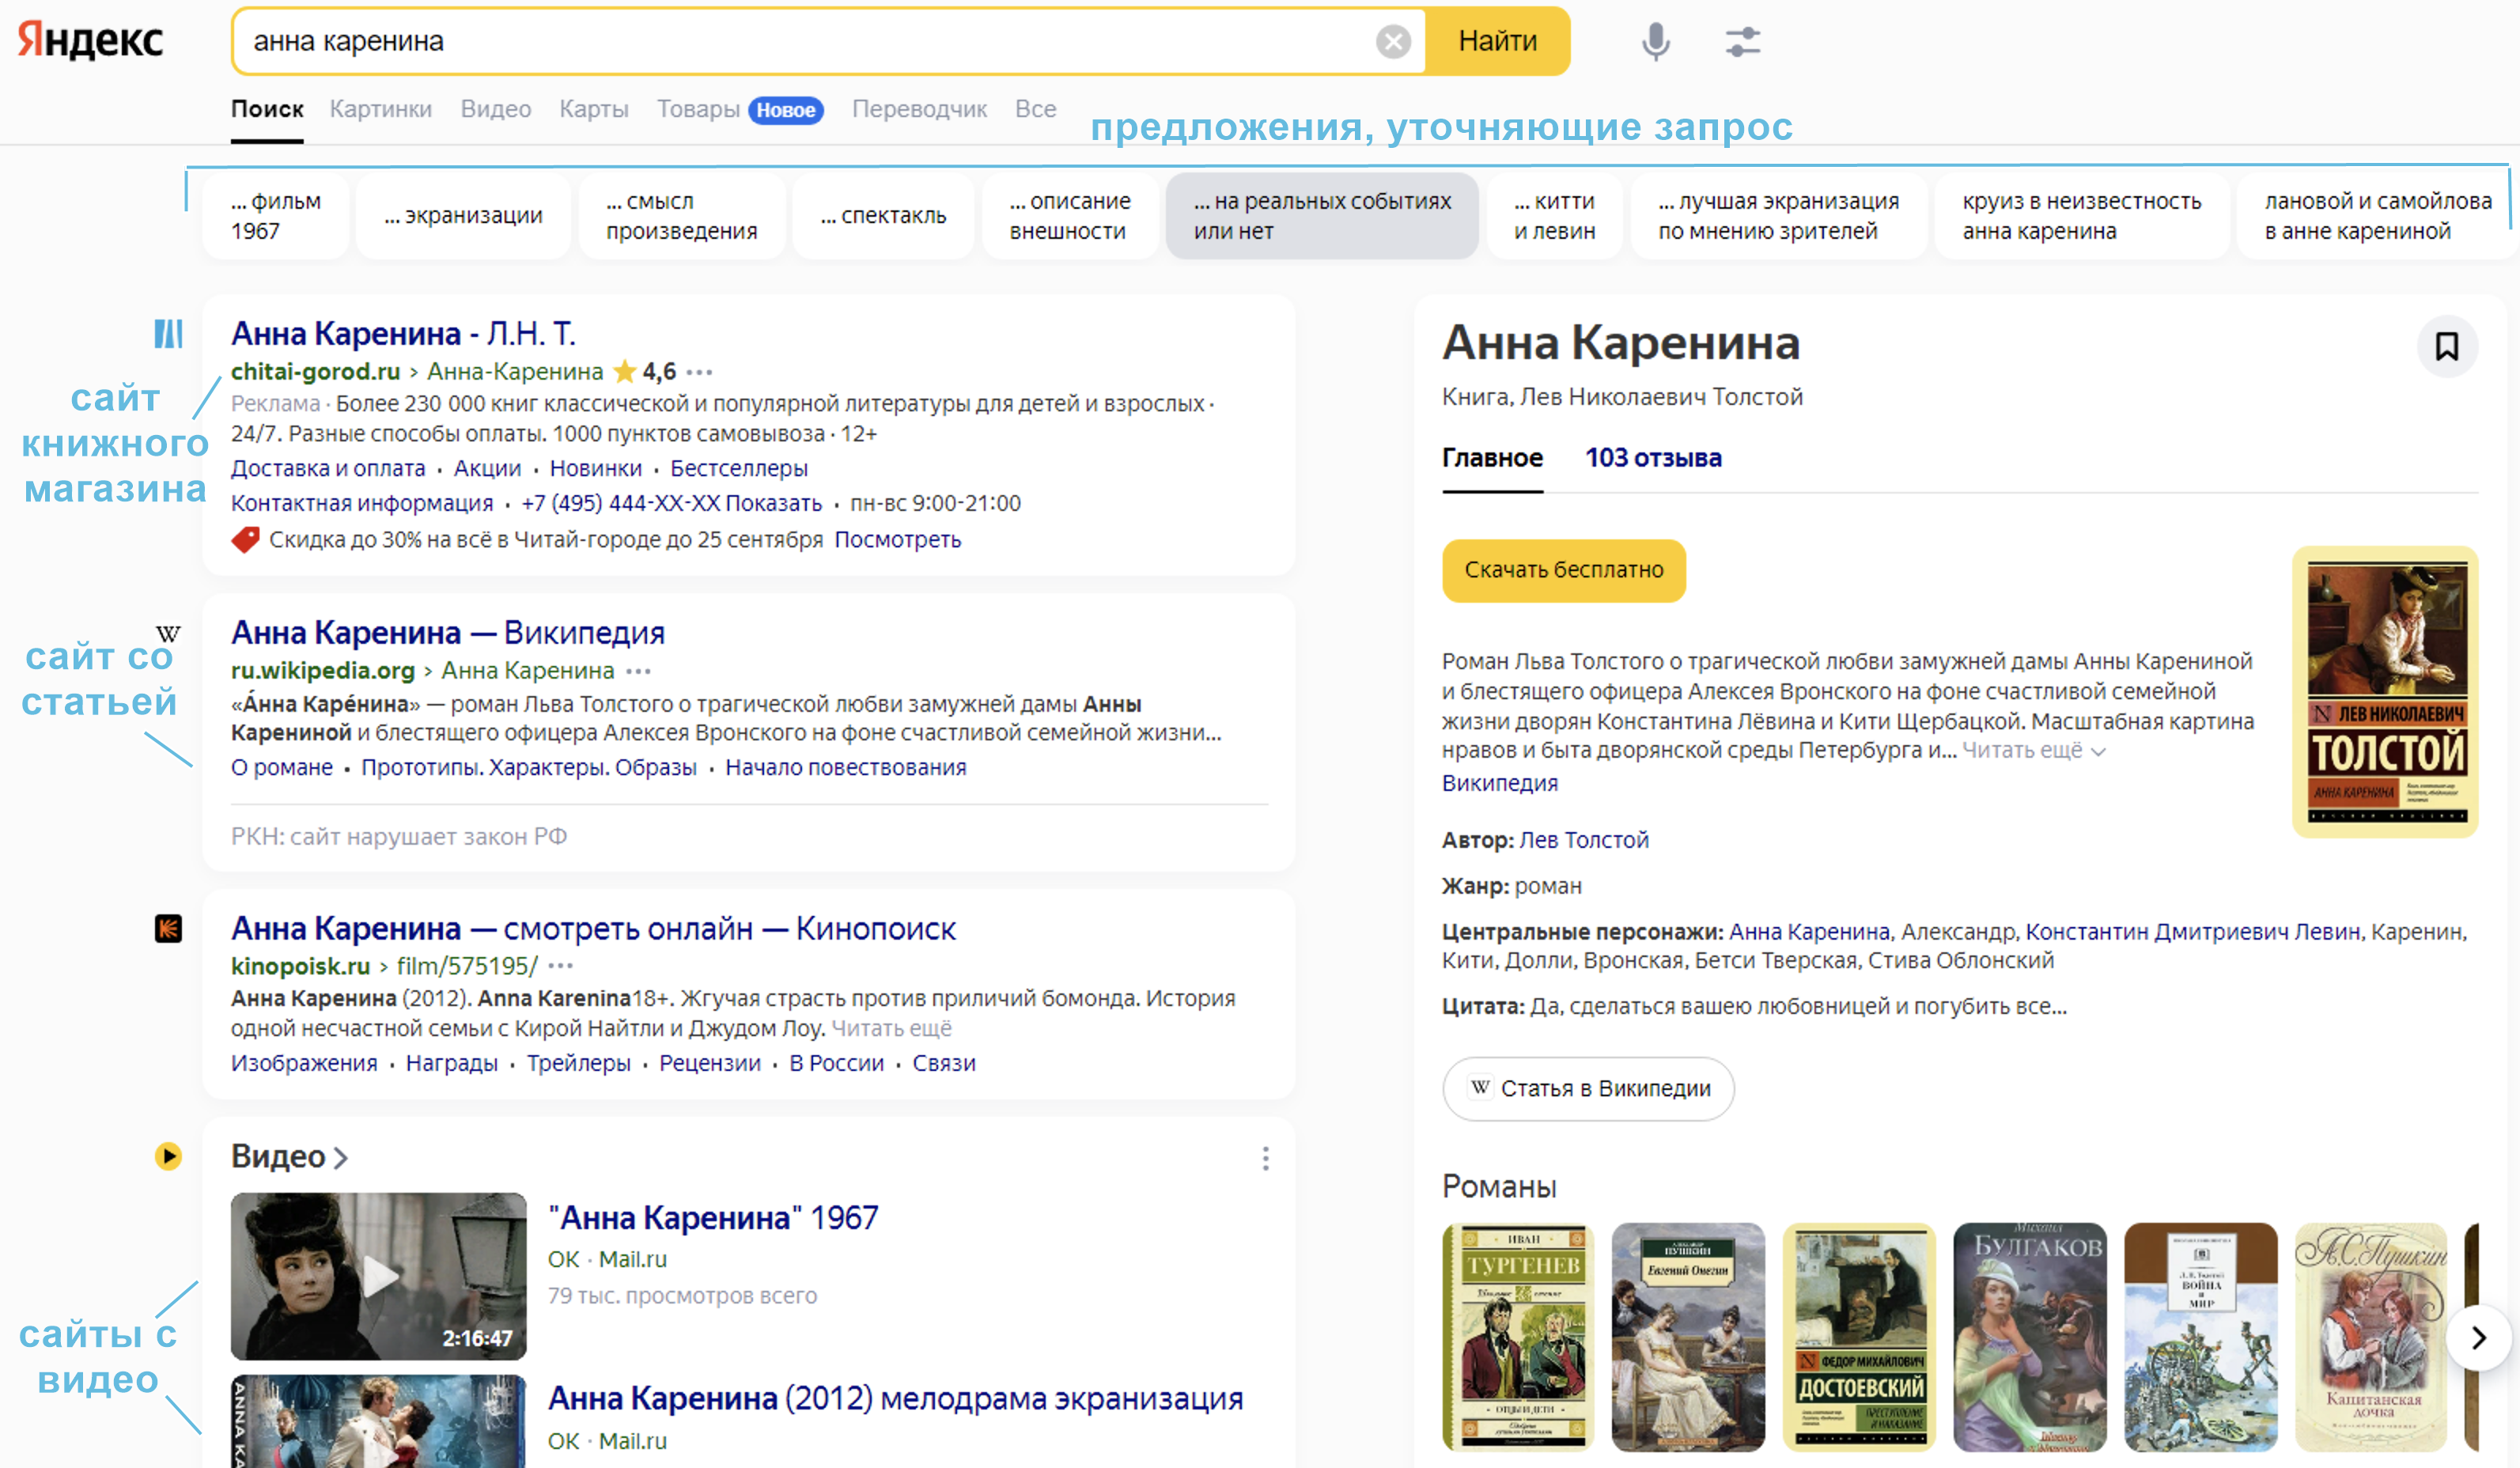Click Доставка и оплата sitelink

(x=328, y=469)
